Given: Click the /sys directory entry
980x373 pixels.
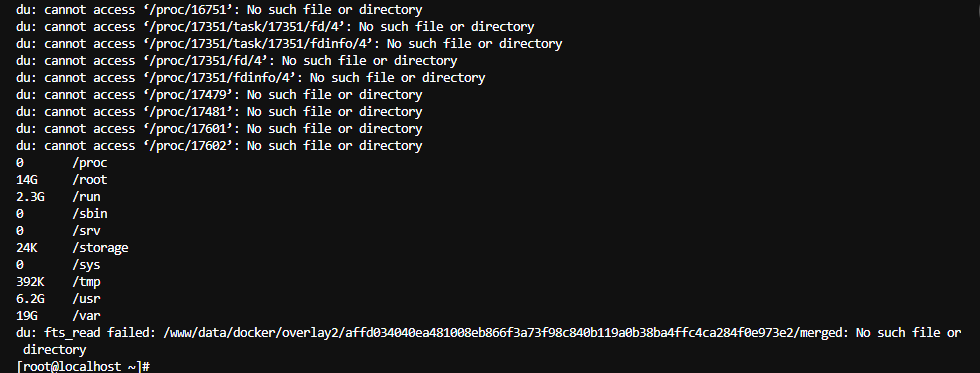Looking at the screenshot, I should 86,265.
